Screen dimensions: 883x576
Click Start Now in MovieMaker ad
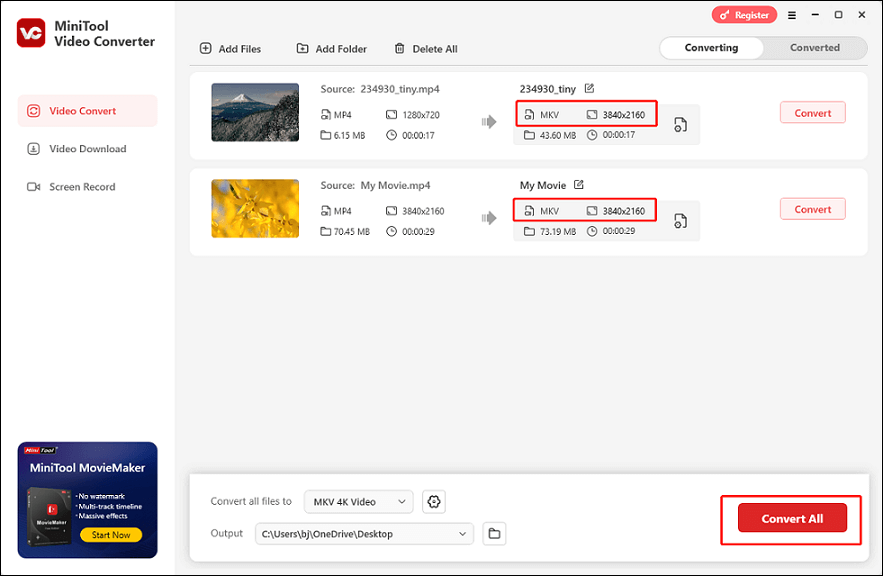tap(111, 535)
